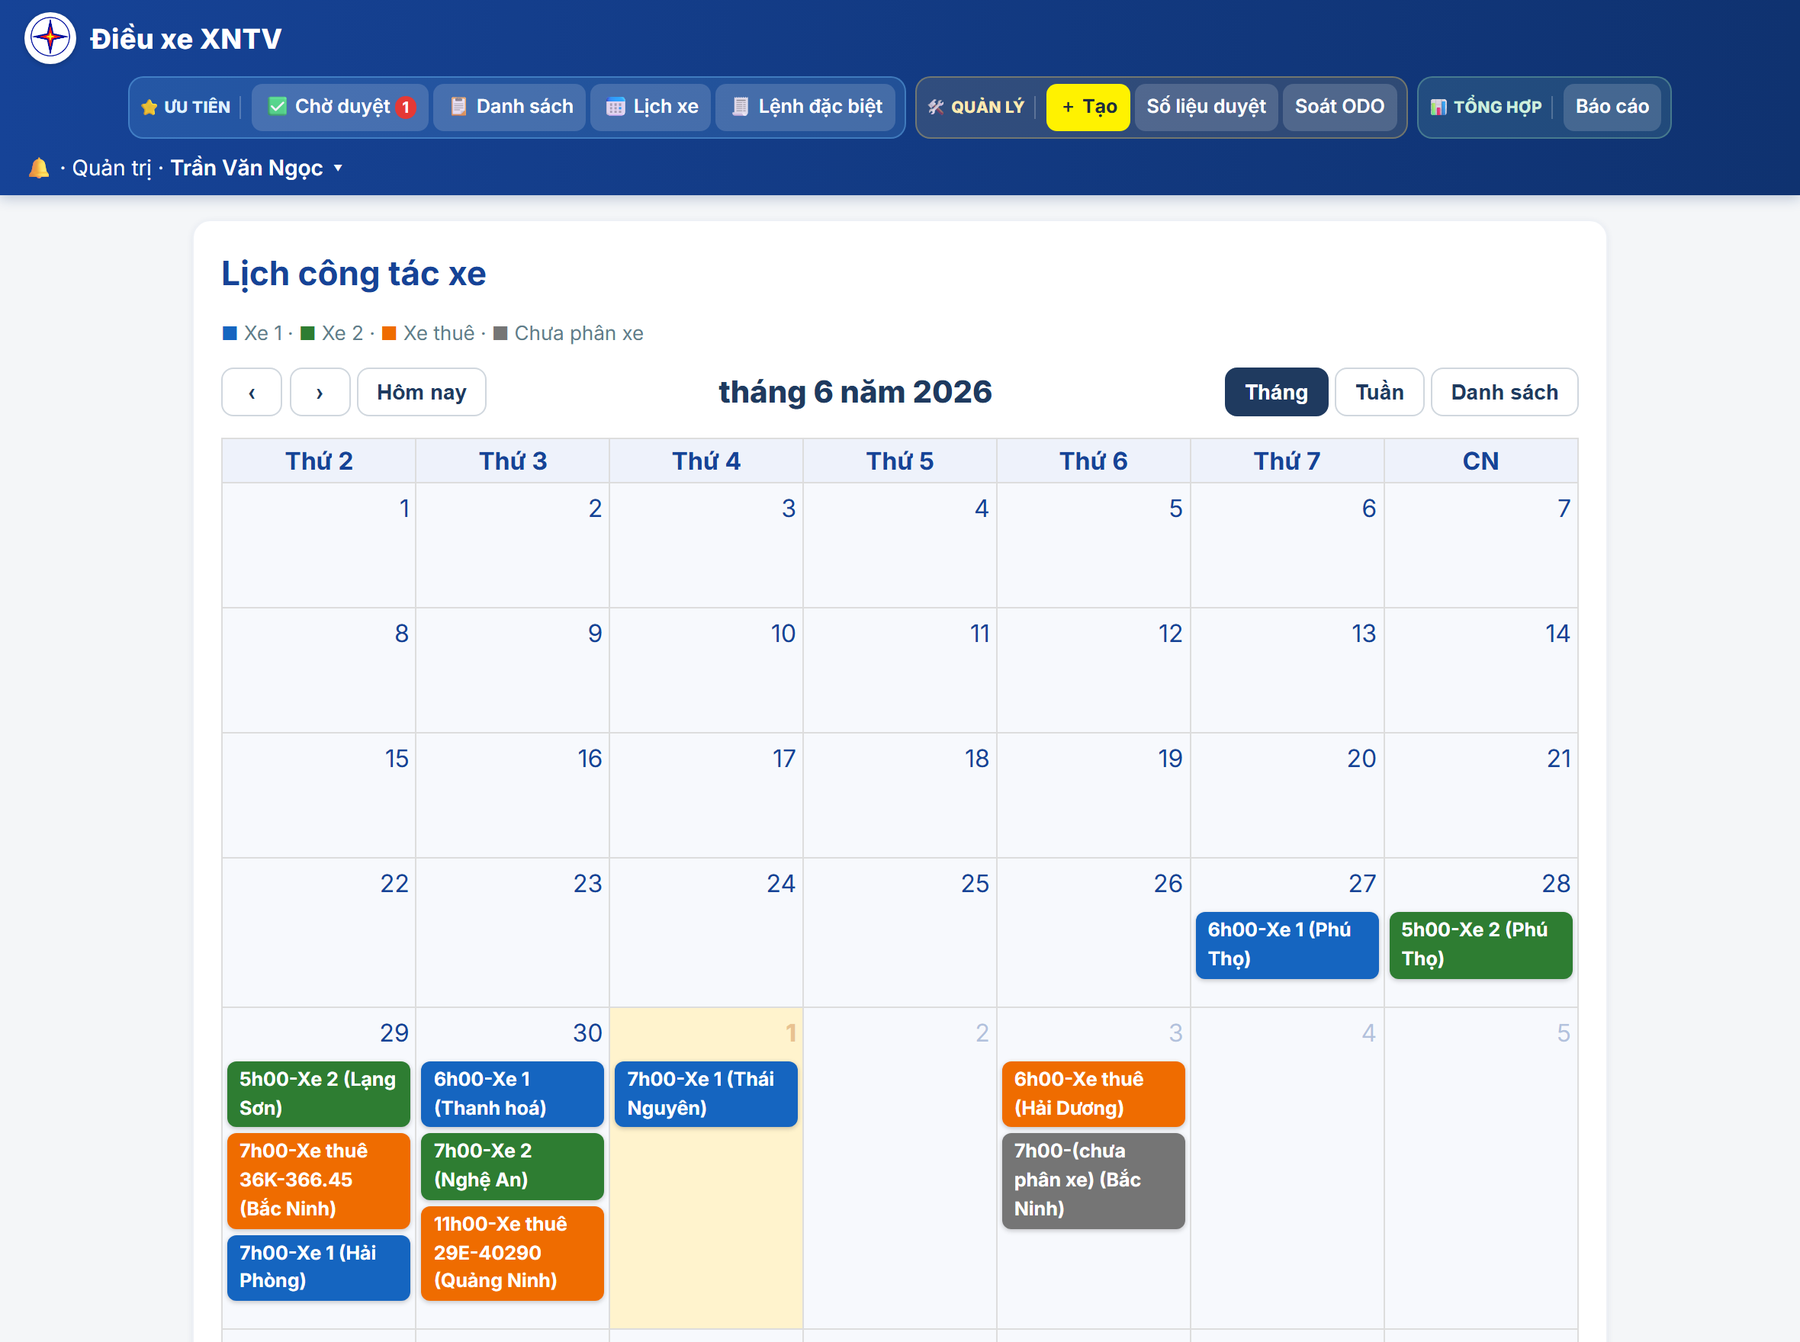Open the notification bell icon
The height and width of the screenshot is (1342, 1800).
coord(39,168)
